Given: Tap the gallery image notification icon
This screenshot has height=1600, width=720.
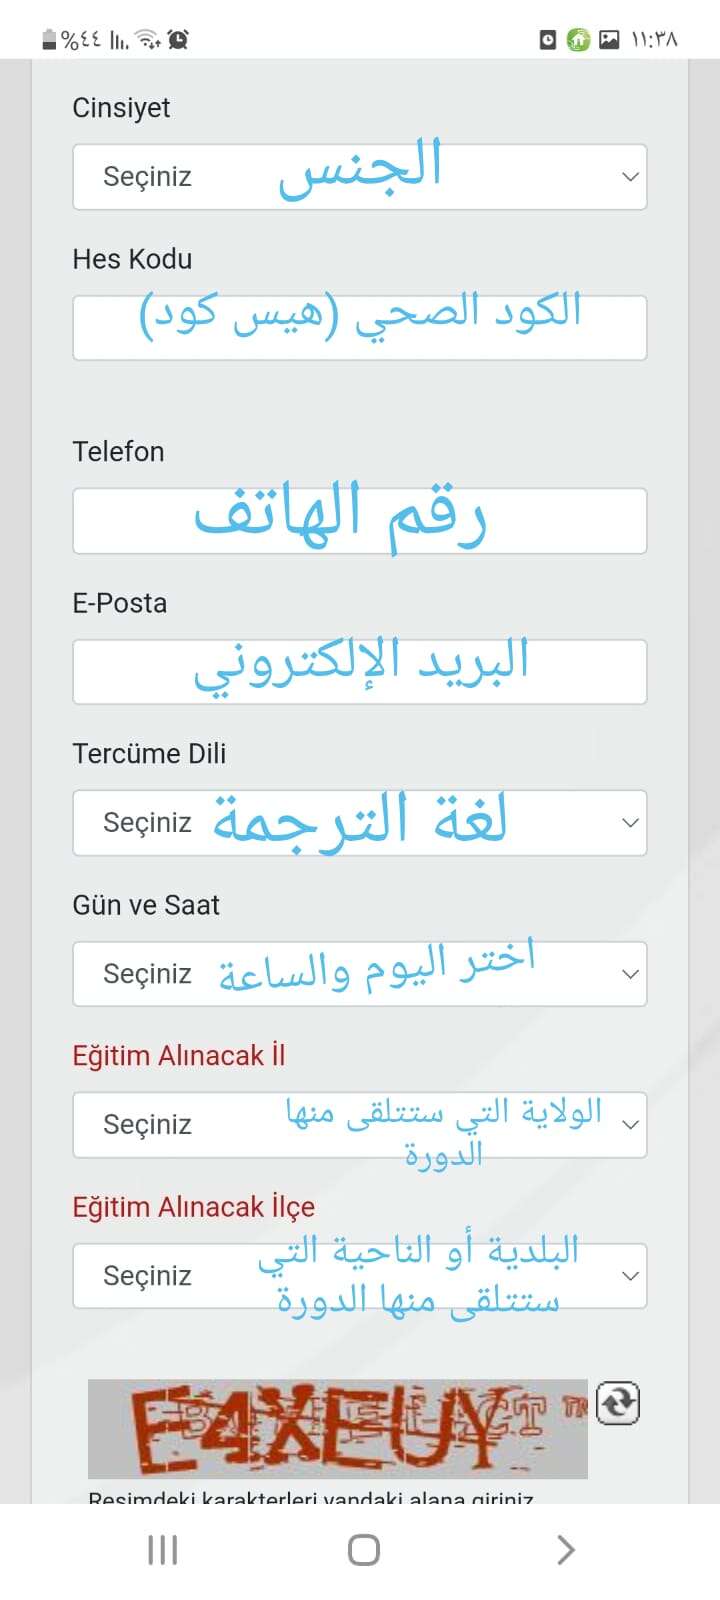Looking at the screenshot, I should click(x=609, y=40).
